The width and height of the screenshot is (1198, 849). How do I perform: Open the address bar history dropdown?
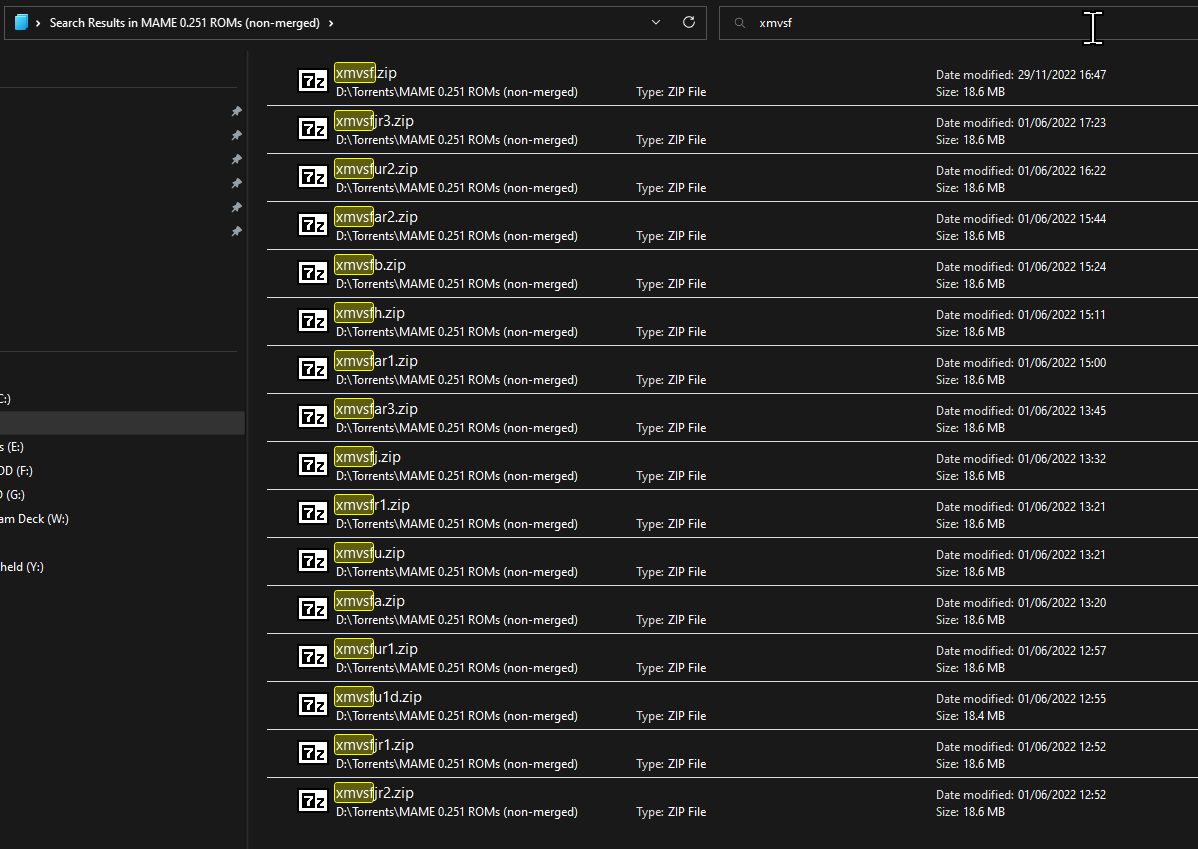point(656,22)
